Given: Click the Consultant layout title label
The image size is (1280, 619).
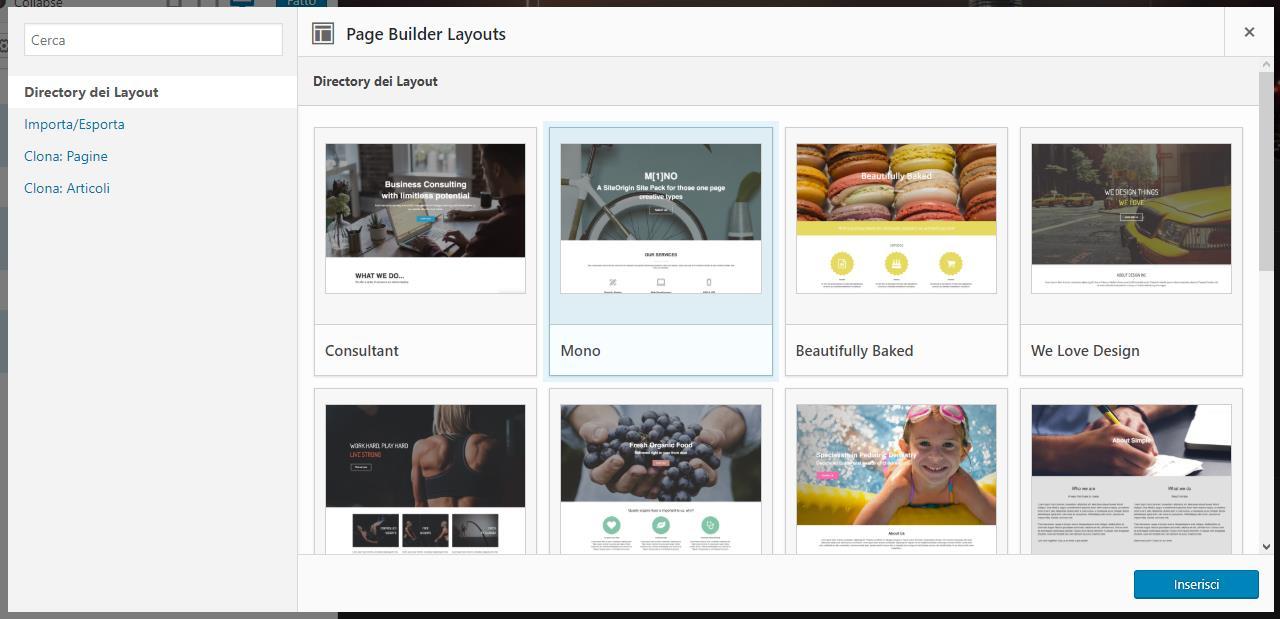Looking at the screenshot, I should [362, 351].
